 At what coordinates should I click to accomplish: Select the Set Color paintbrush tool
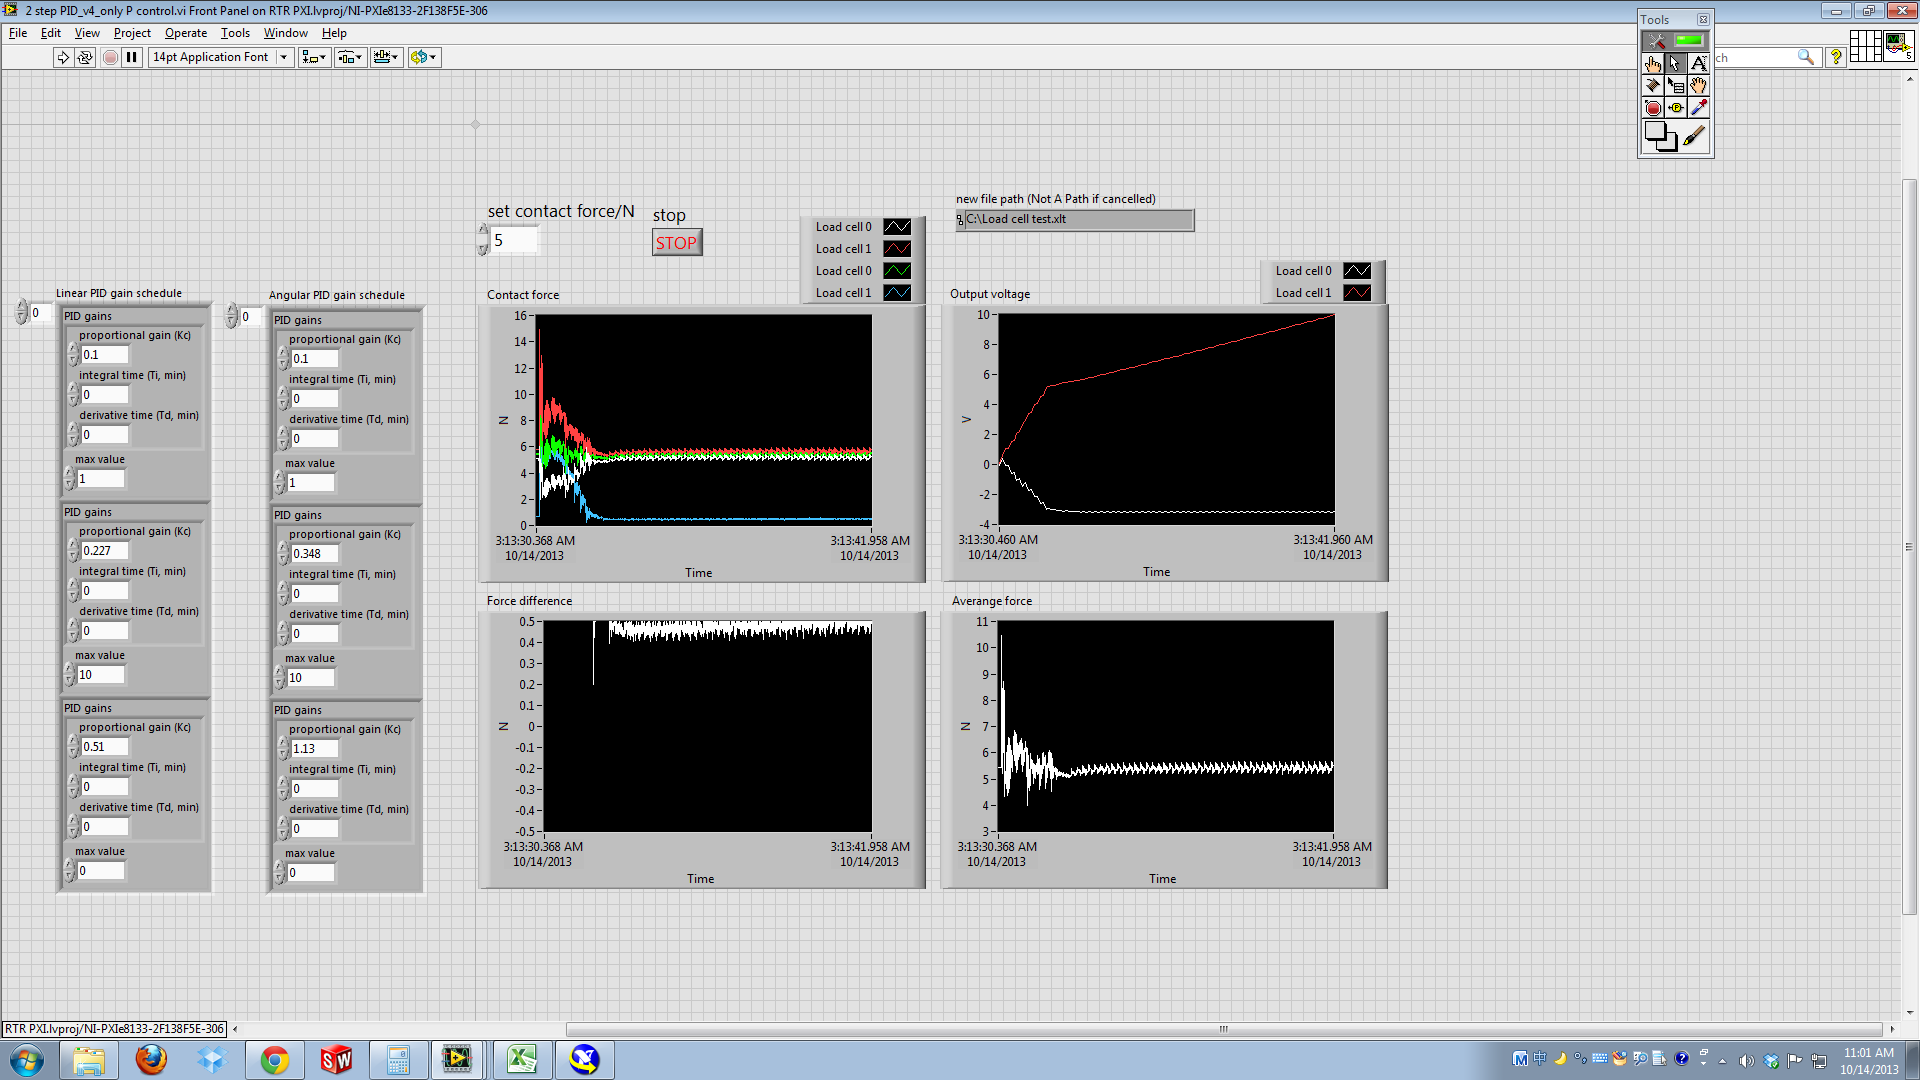pos(1694,136)
